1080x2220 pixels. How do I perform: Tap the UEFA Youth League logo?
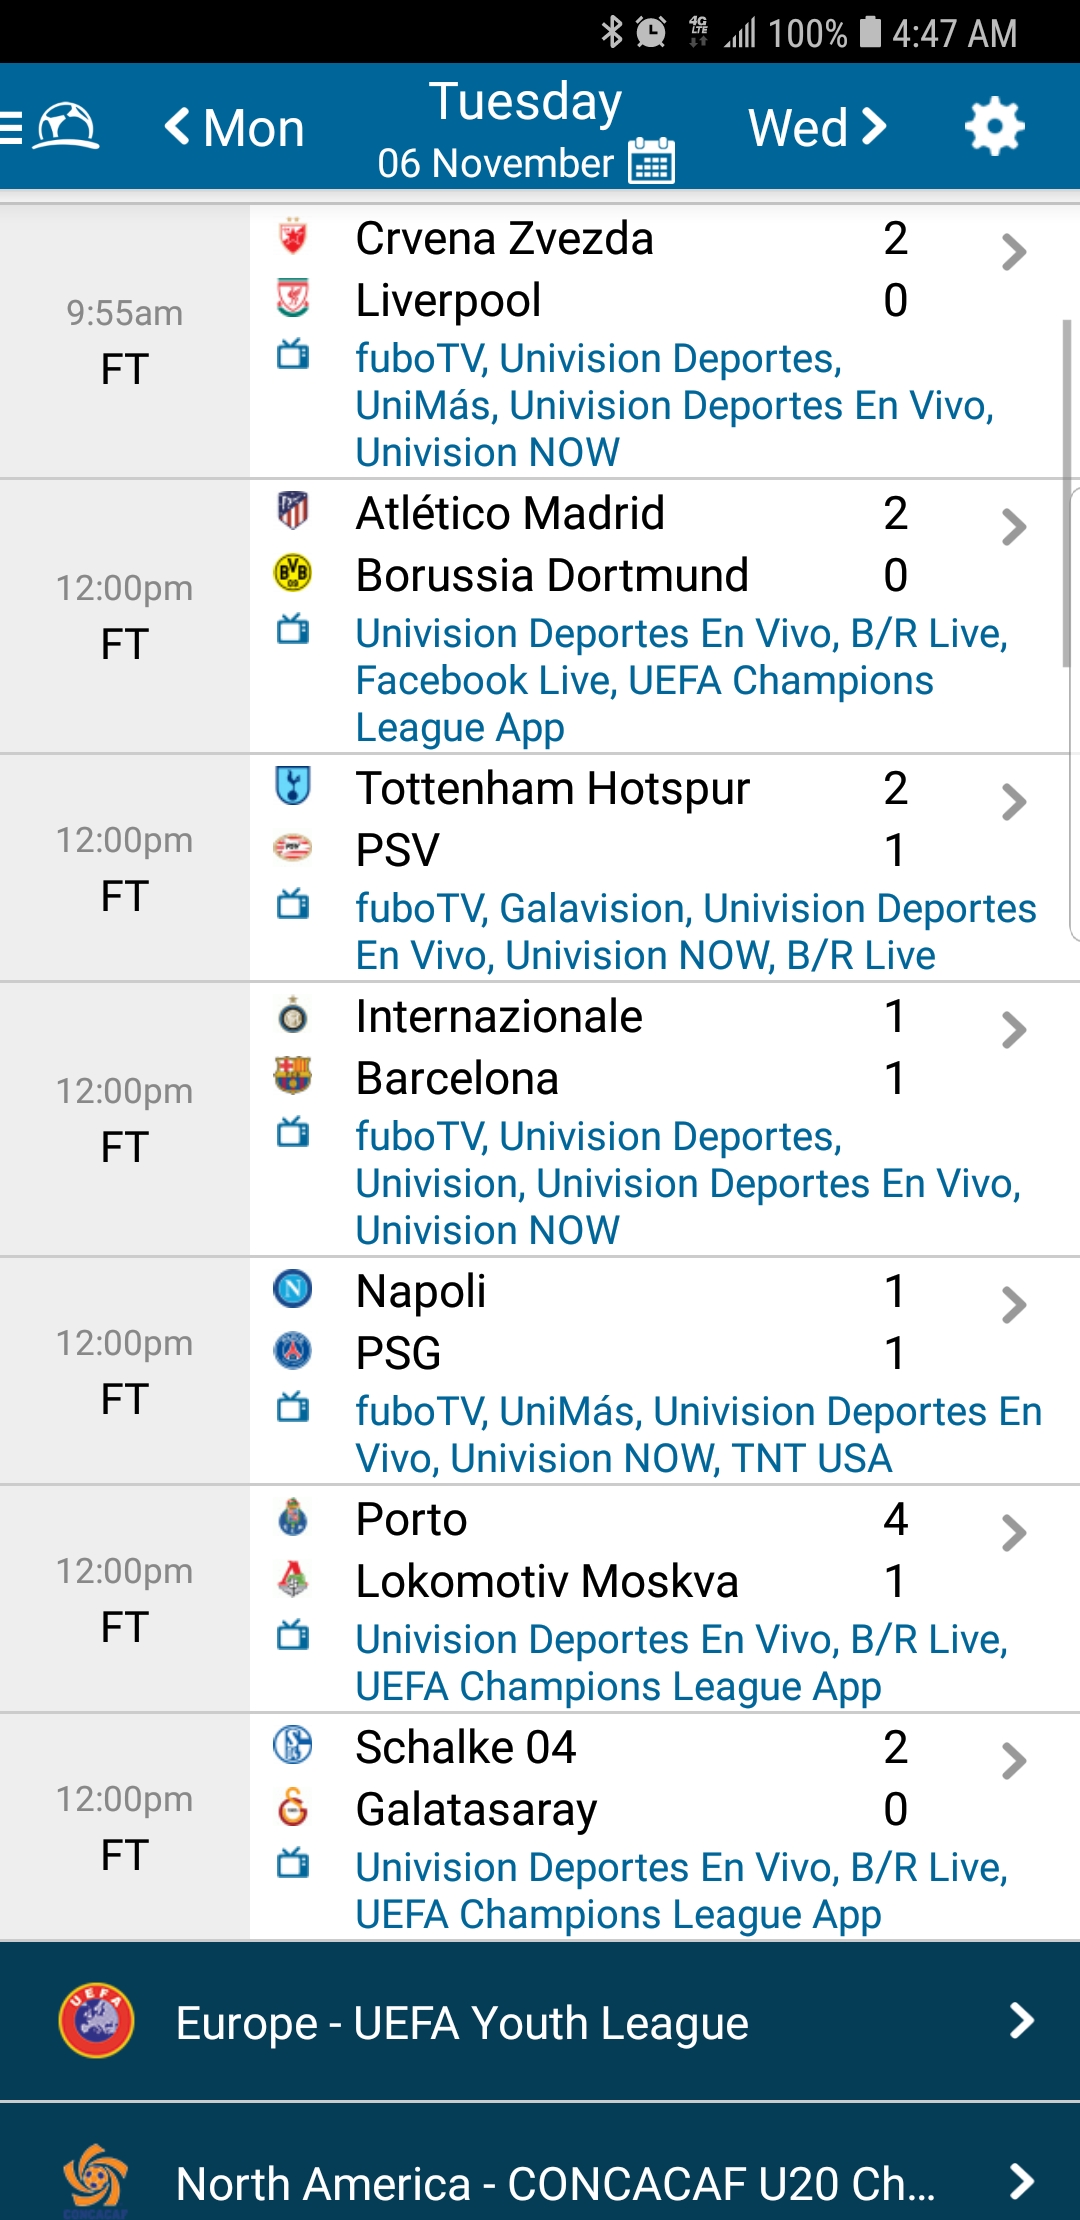(x=96, y=2021)
